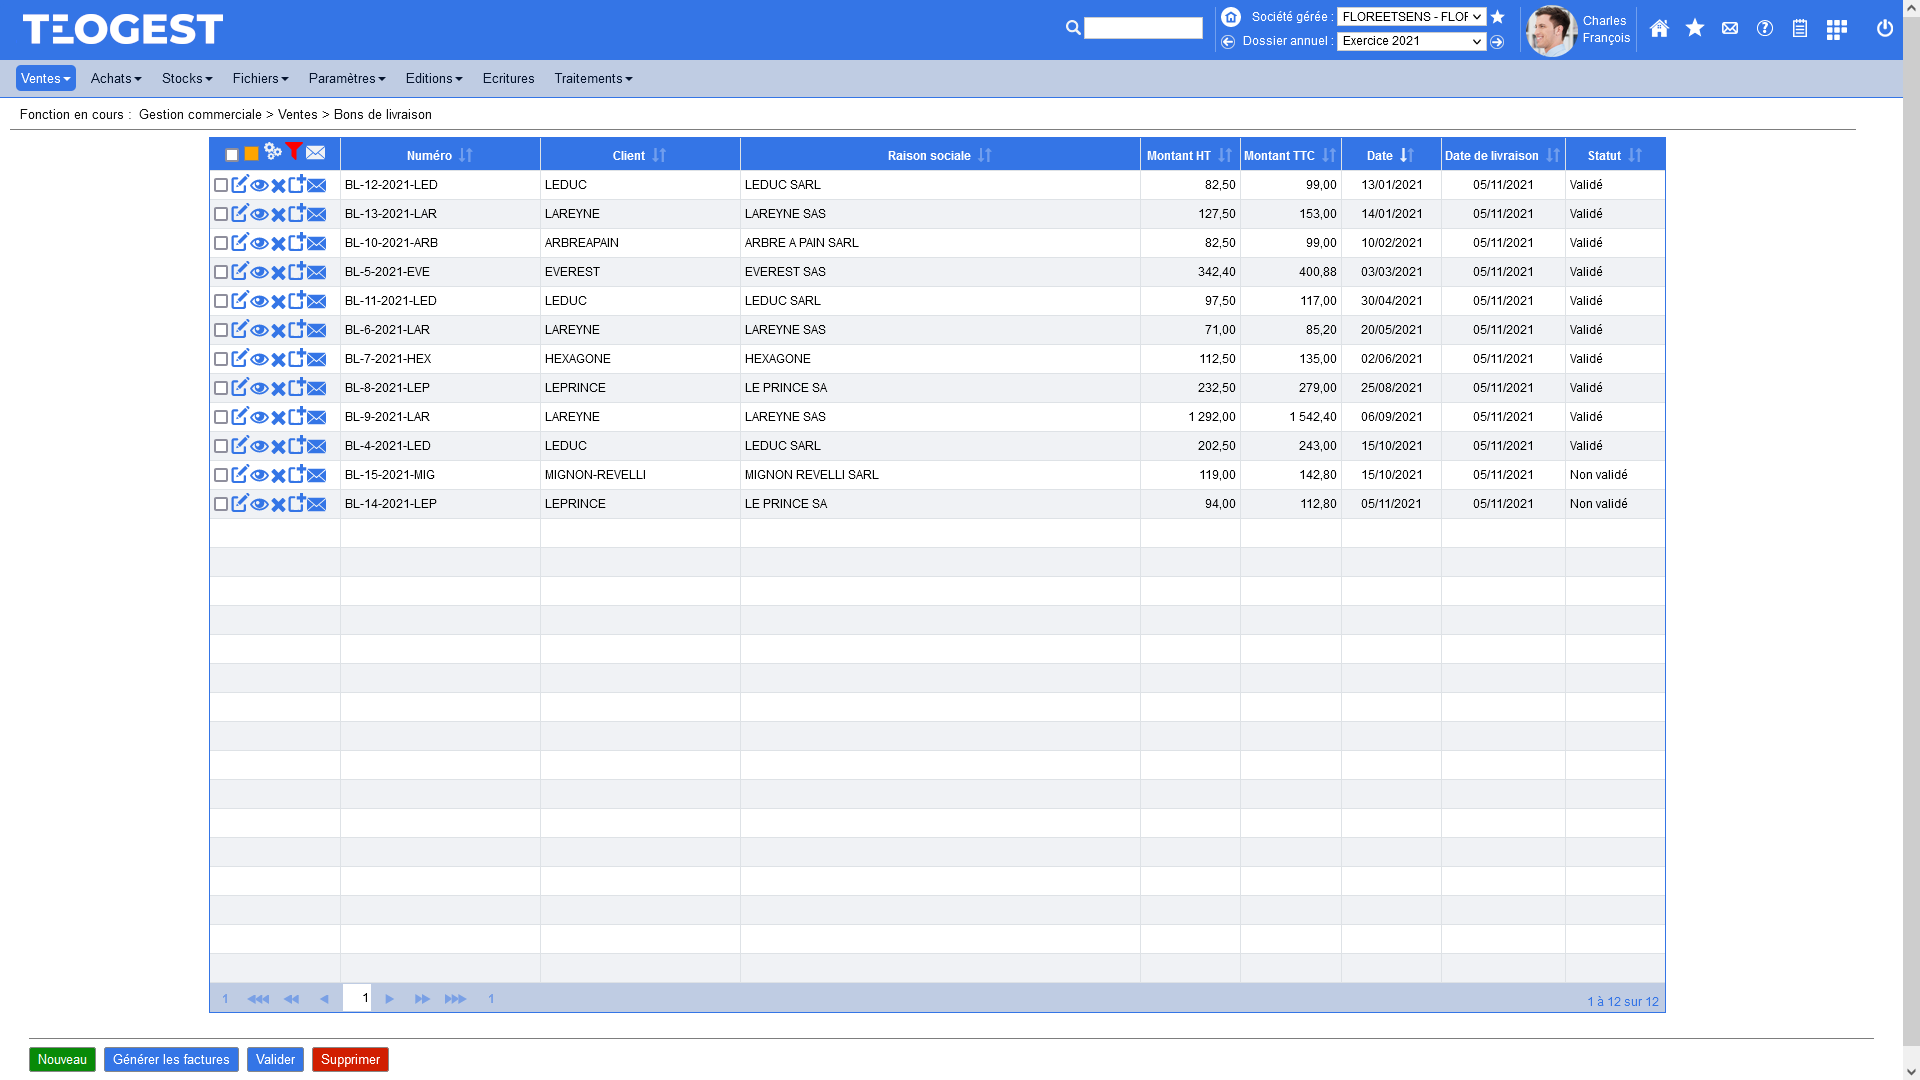Open the Ventes menu
The width and height of the screenshot is (1920, 1080).
46,78
